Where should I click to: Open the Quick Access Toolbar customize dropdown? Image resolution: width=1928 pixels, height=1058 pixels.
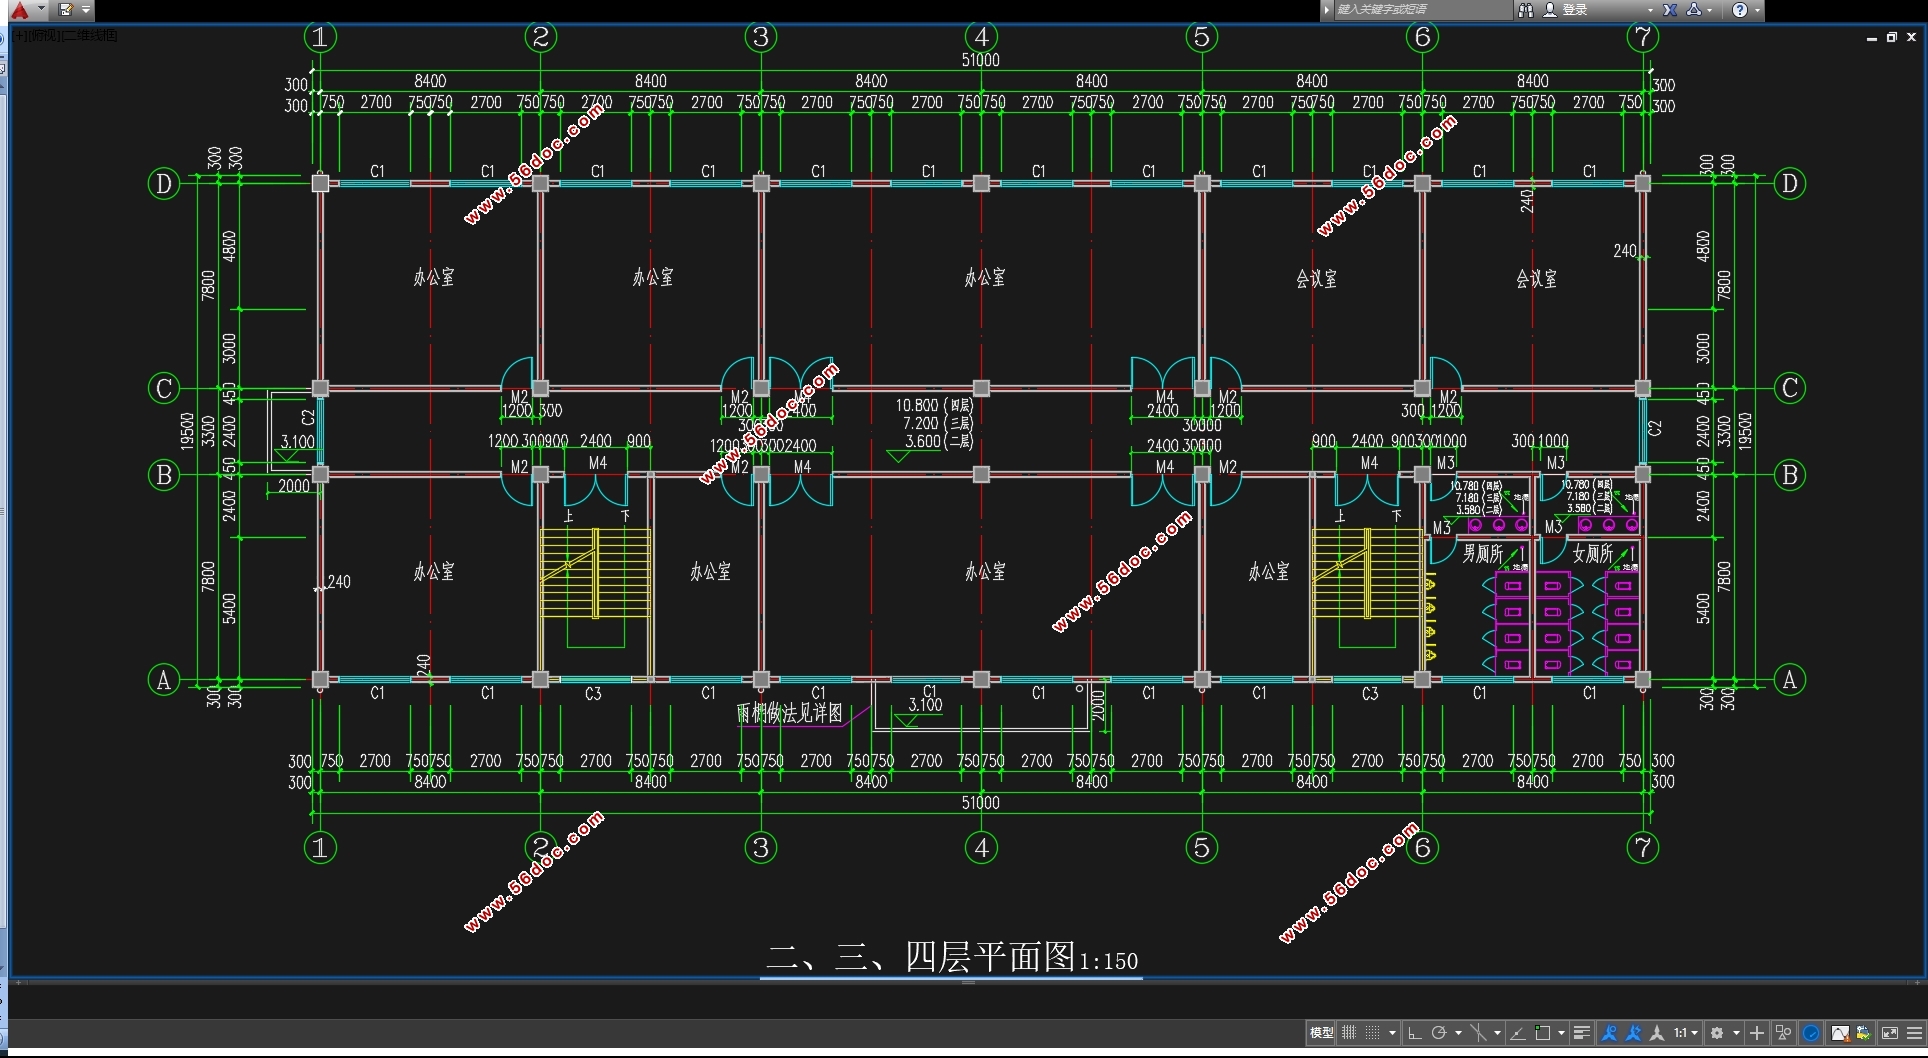(x=86, y=9)
